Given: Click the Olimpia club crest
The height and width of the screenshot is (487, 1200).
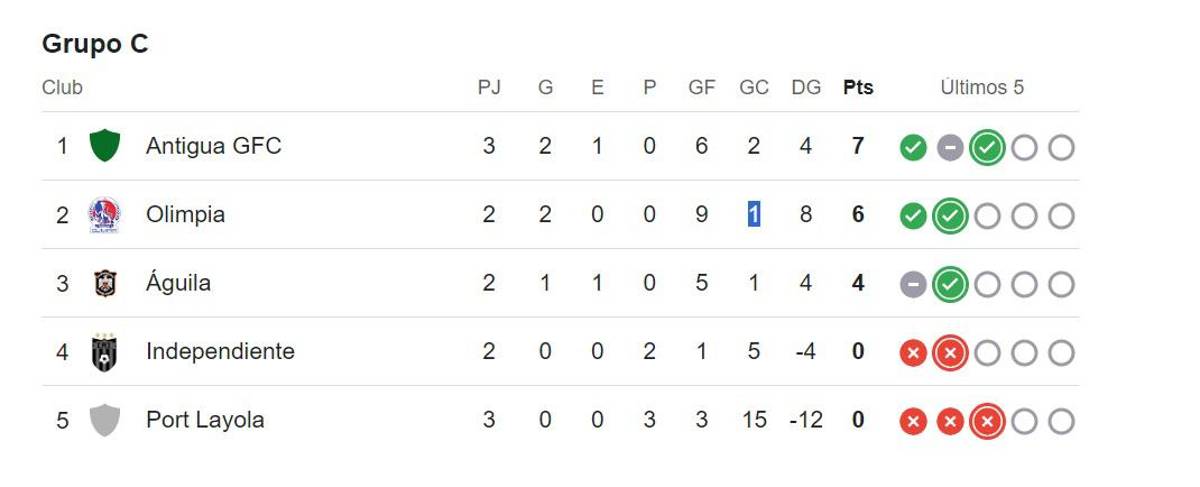Looking at the screenshot, I should [x=104, y=215].
